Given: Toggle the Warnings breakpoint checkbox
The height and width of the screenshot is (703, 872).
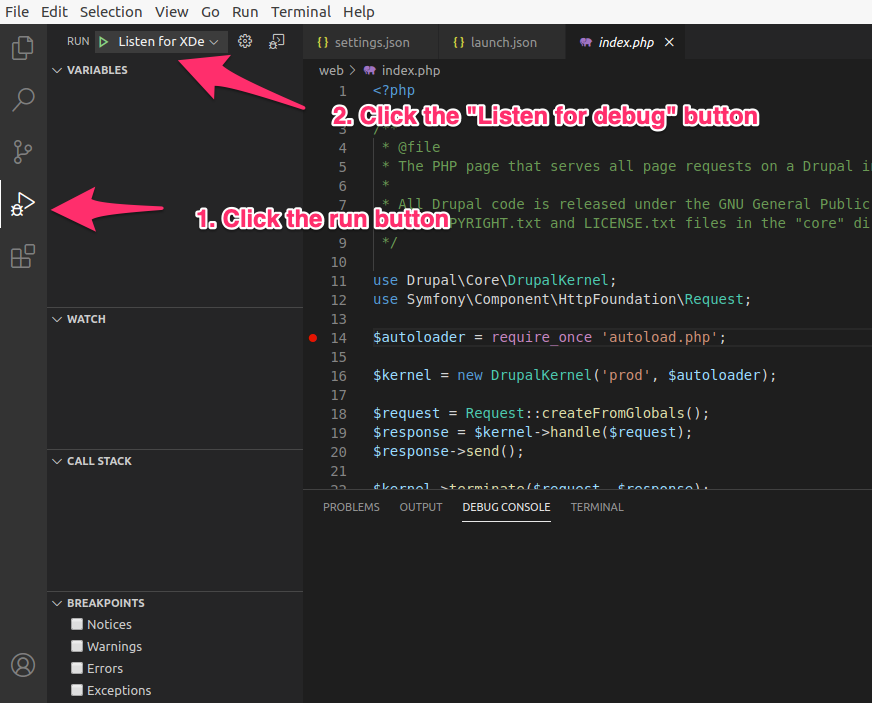Looking at the screenshot, I should [77, 646].
